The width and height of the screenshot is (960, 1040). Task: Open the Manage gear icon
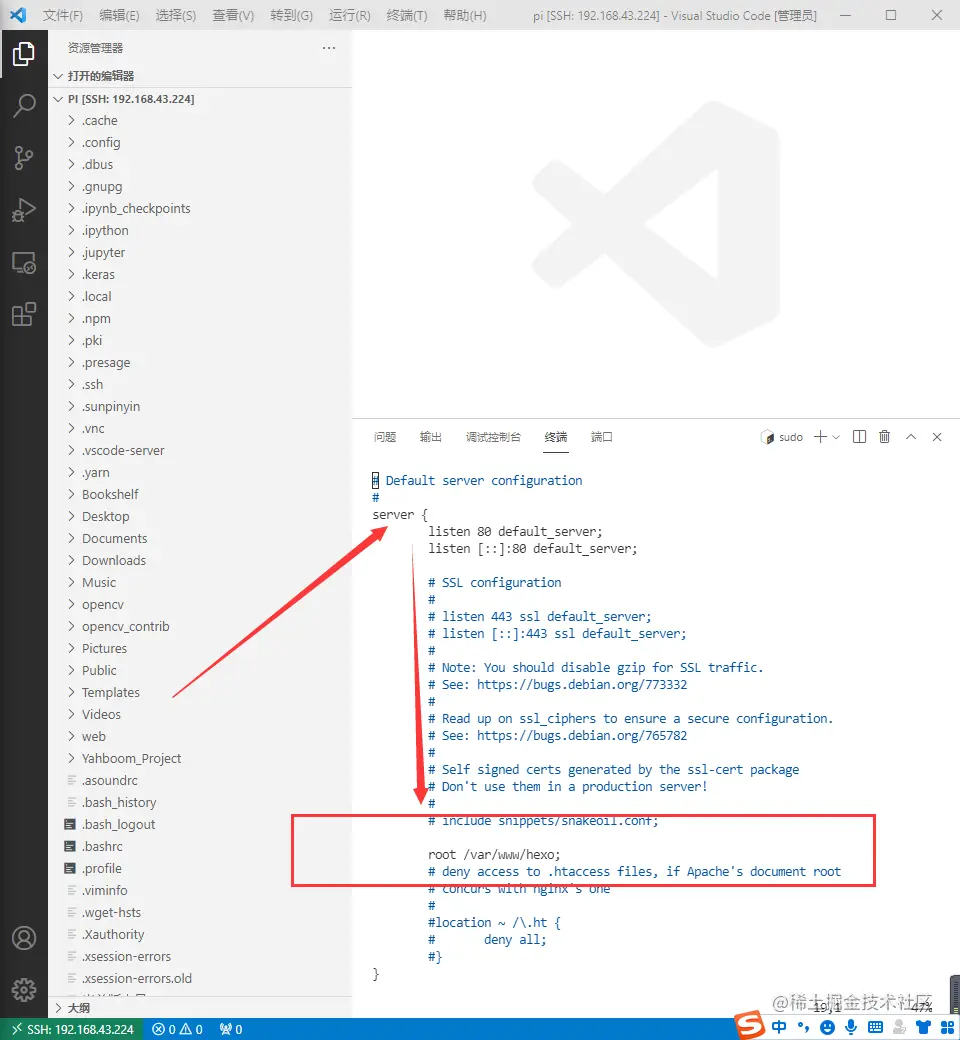[x=24, y=990]
